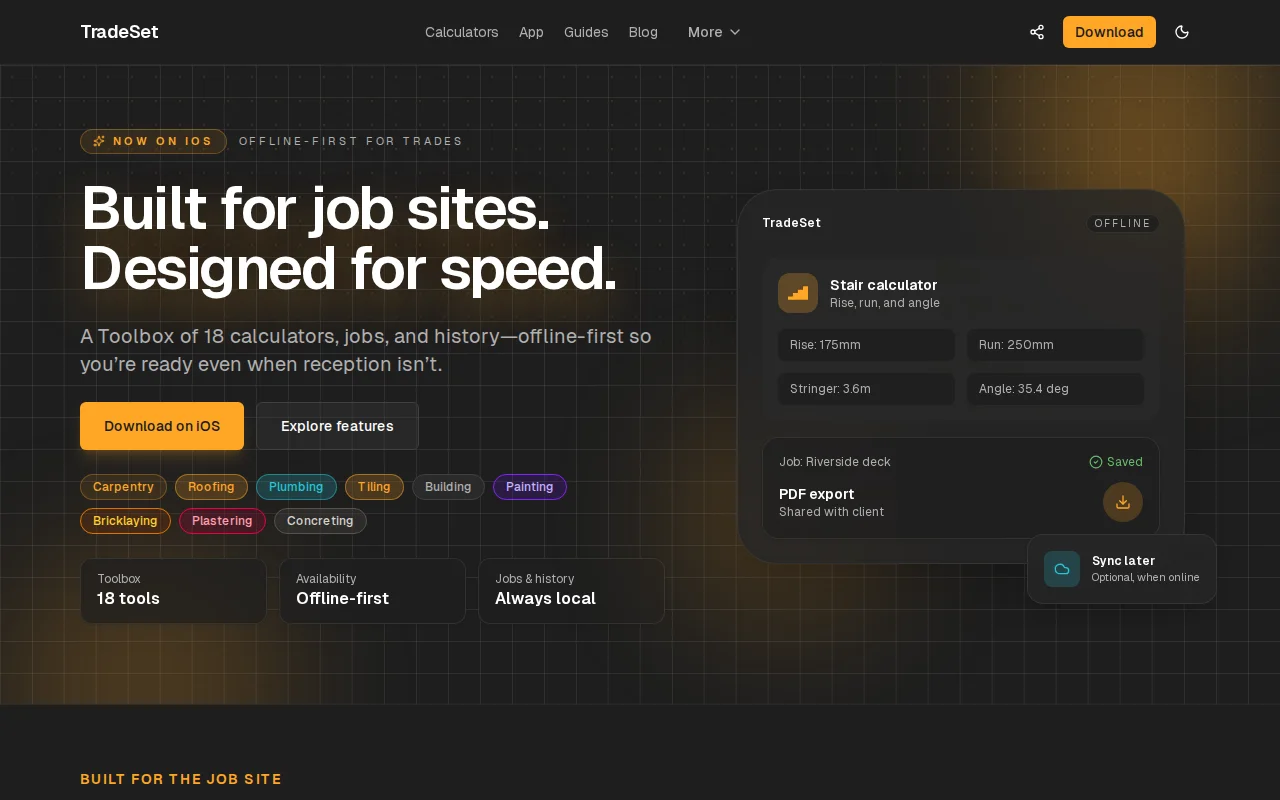Select the Plumbing tag
Image resolution: width=1280 pixels, height=800 pixels.
tap(296, 487)
